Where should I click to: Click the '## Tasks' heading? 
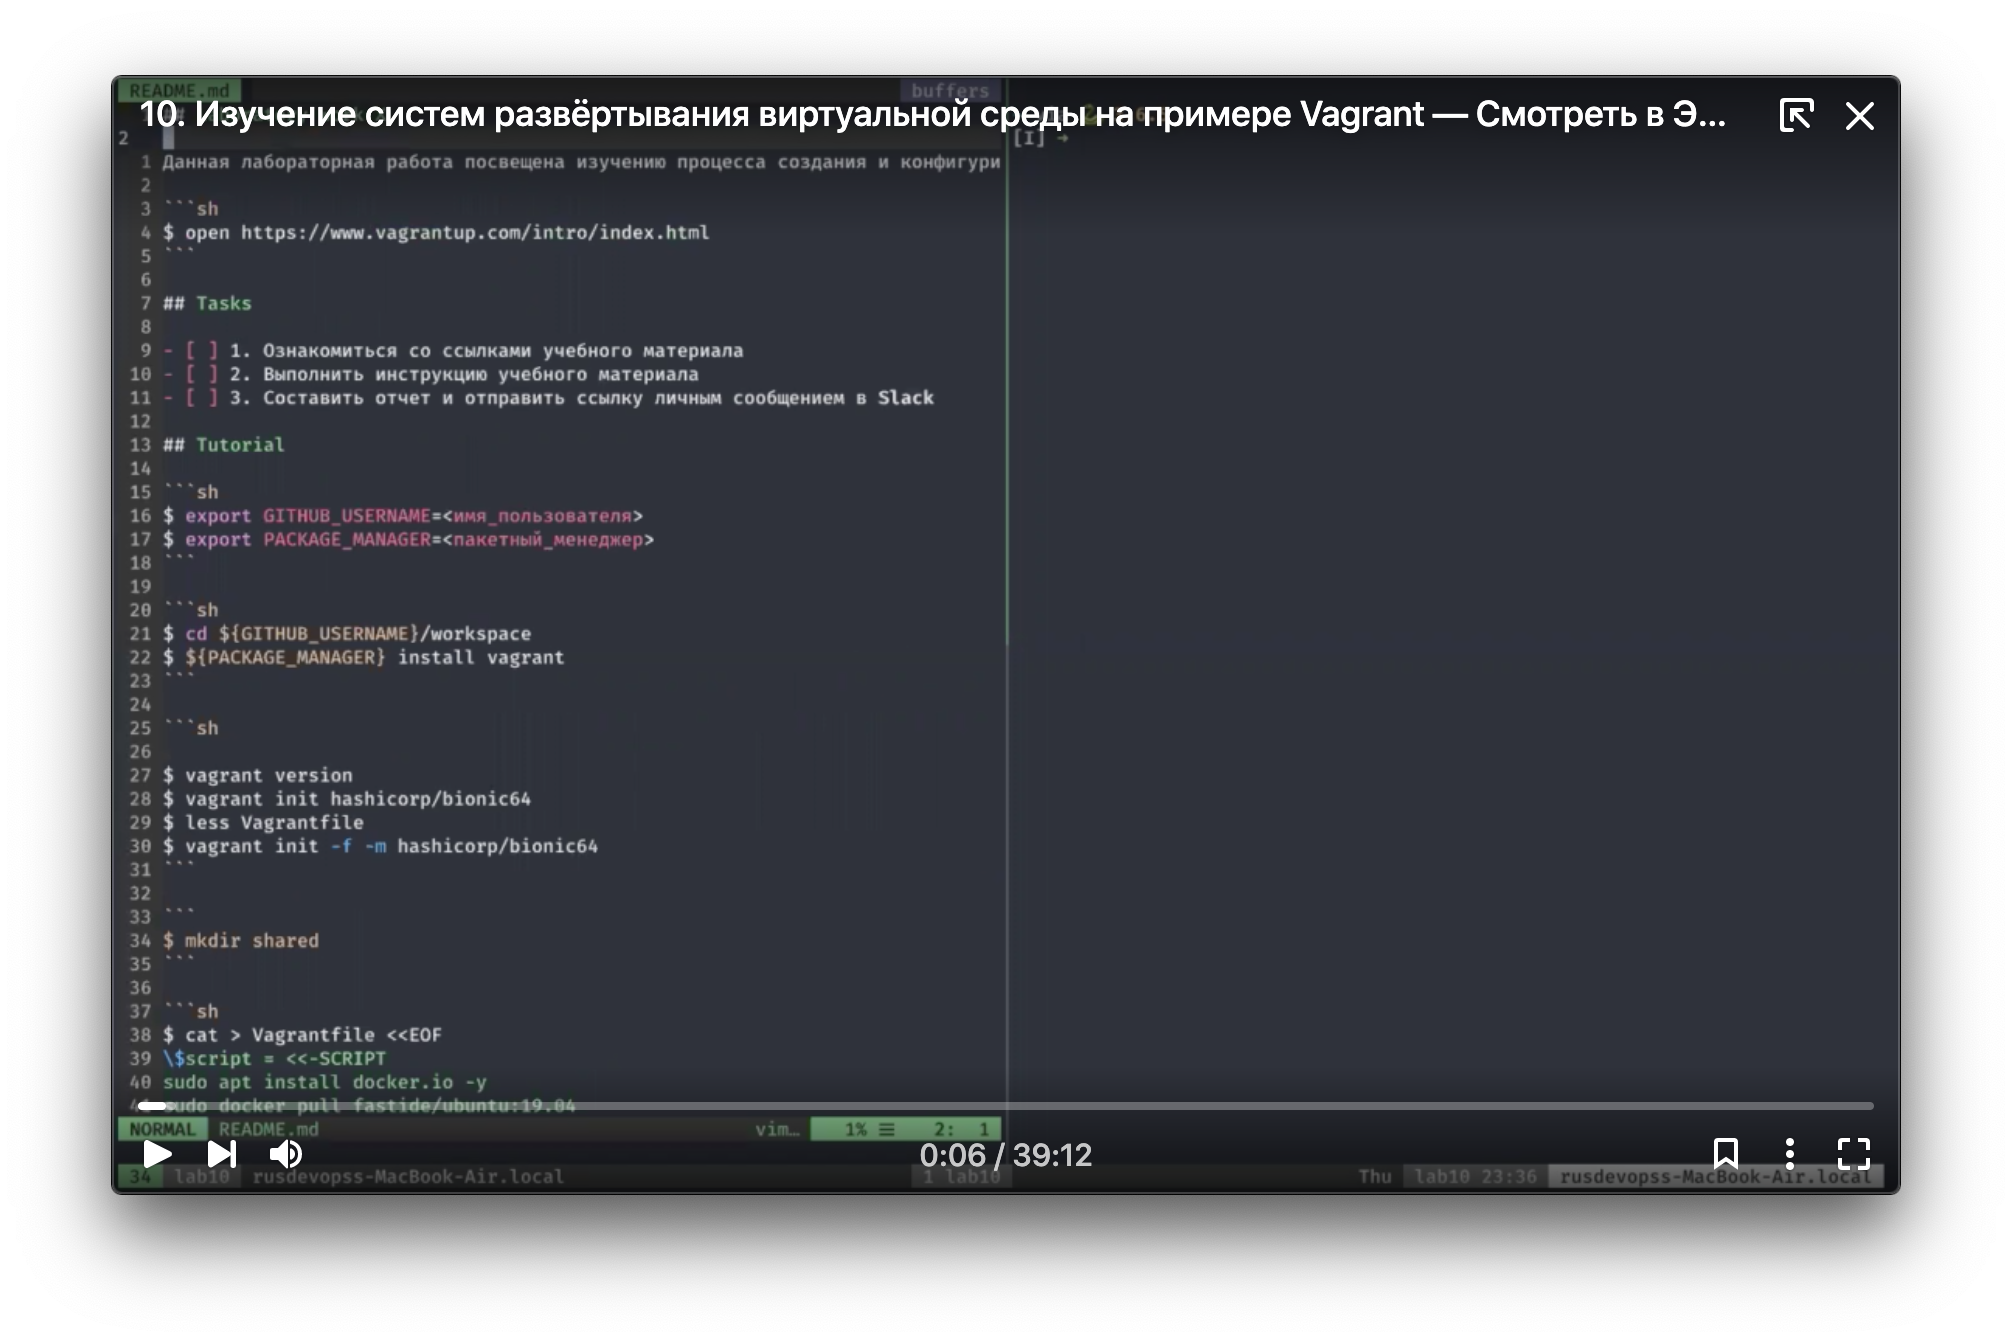[x=207, y=303]
